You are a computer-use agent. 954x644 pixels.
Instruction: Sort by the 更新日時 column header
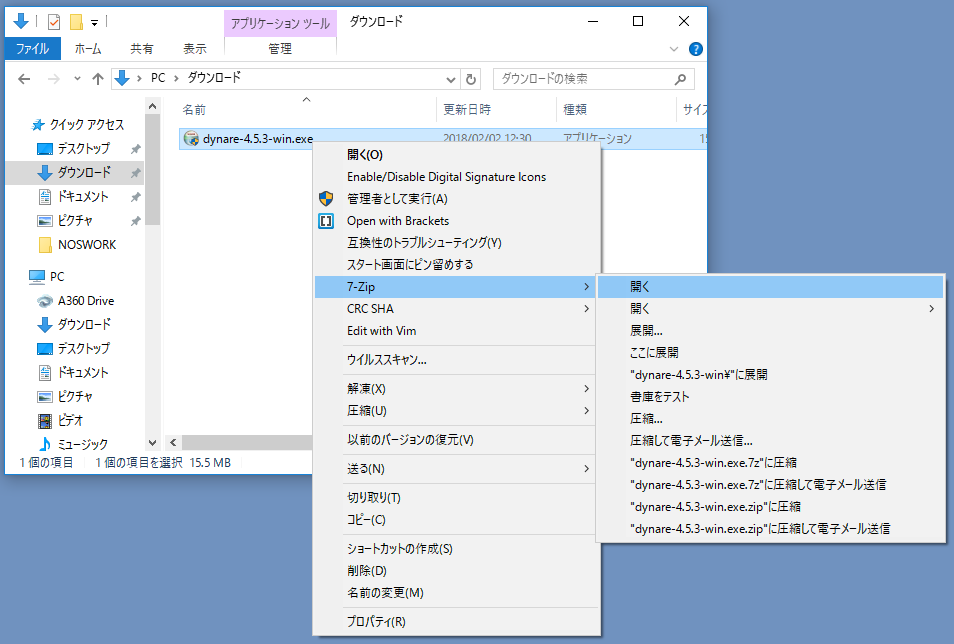467,110
